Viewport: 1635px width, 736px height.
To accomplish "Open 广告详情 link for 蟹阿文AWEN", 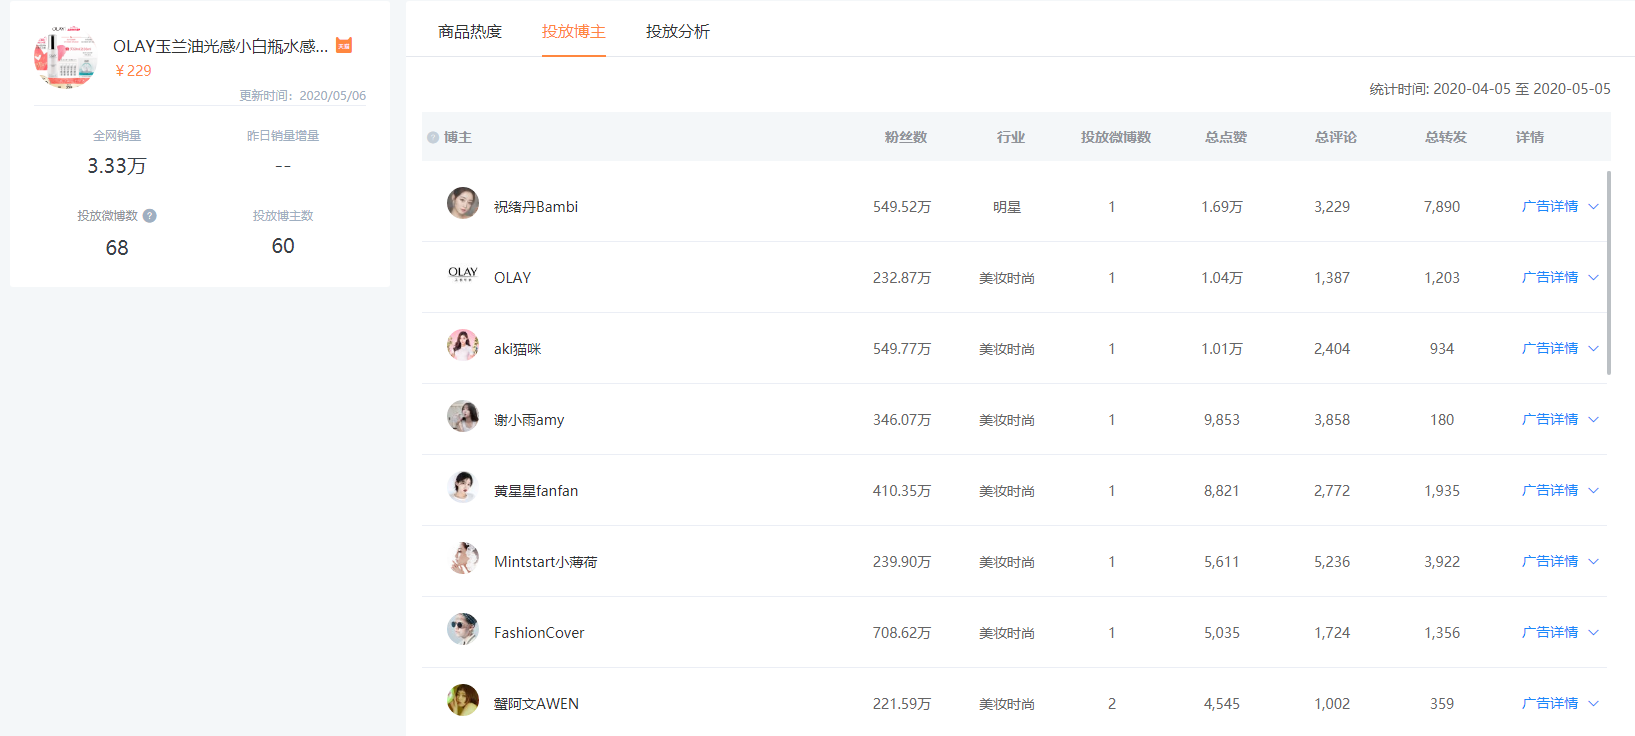I will pos(1550,704).
